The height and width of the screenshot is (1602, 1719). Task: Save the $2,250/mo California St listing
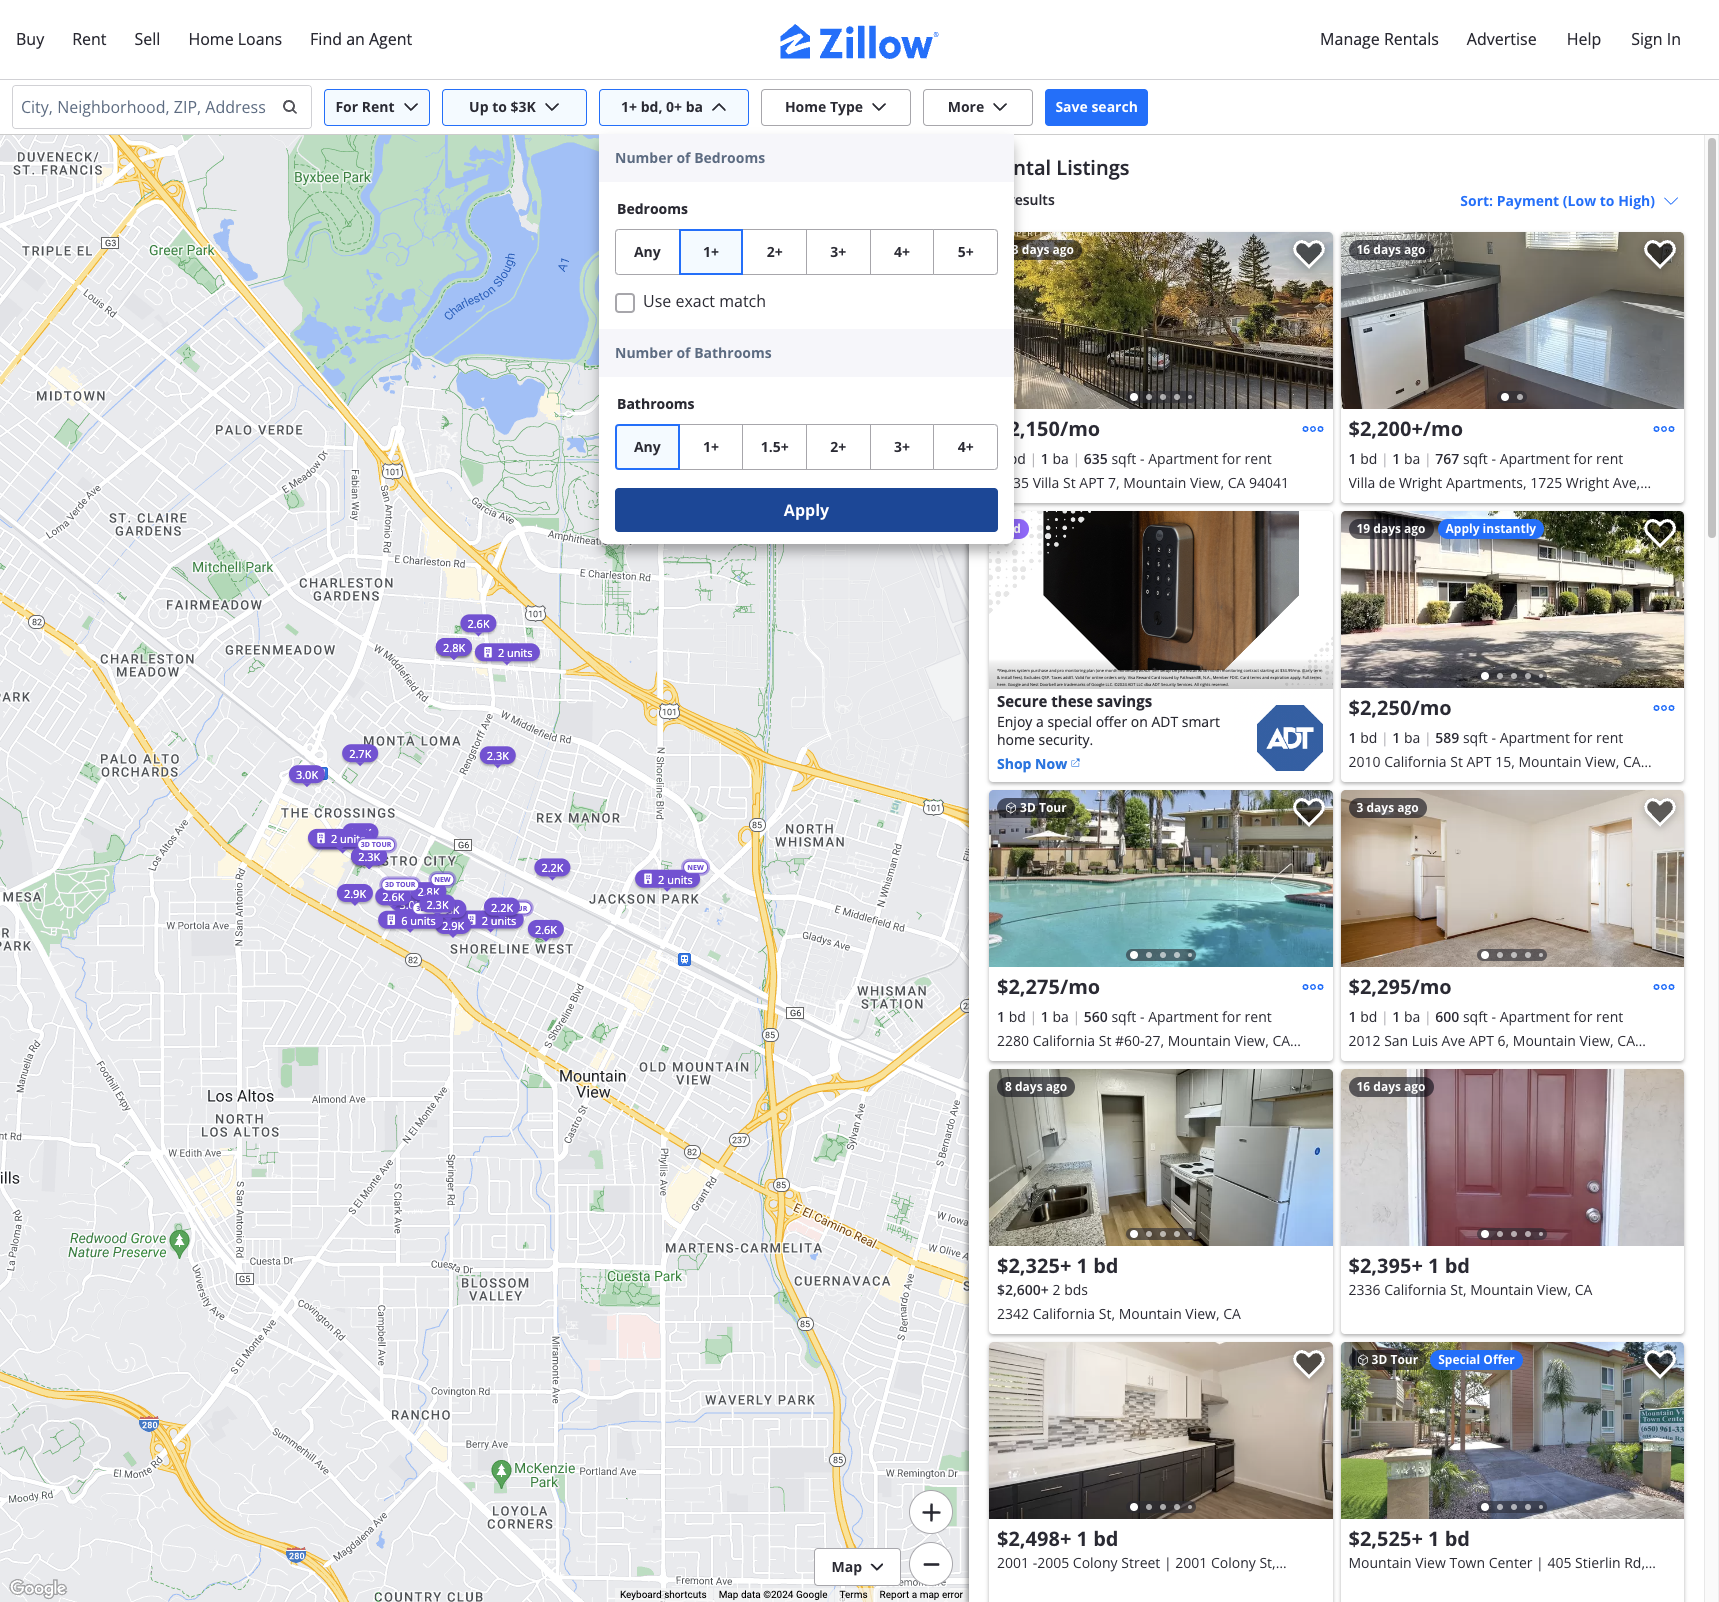1659,533
